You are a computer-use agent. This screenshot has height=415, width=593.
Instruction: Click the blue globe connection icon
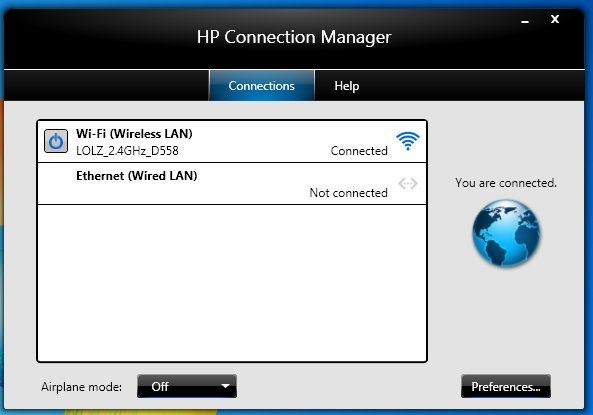pyautogui.click(x=506, y=233)
